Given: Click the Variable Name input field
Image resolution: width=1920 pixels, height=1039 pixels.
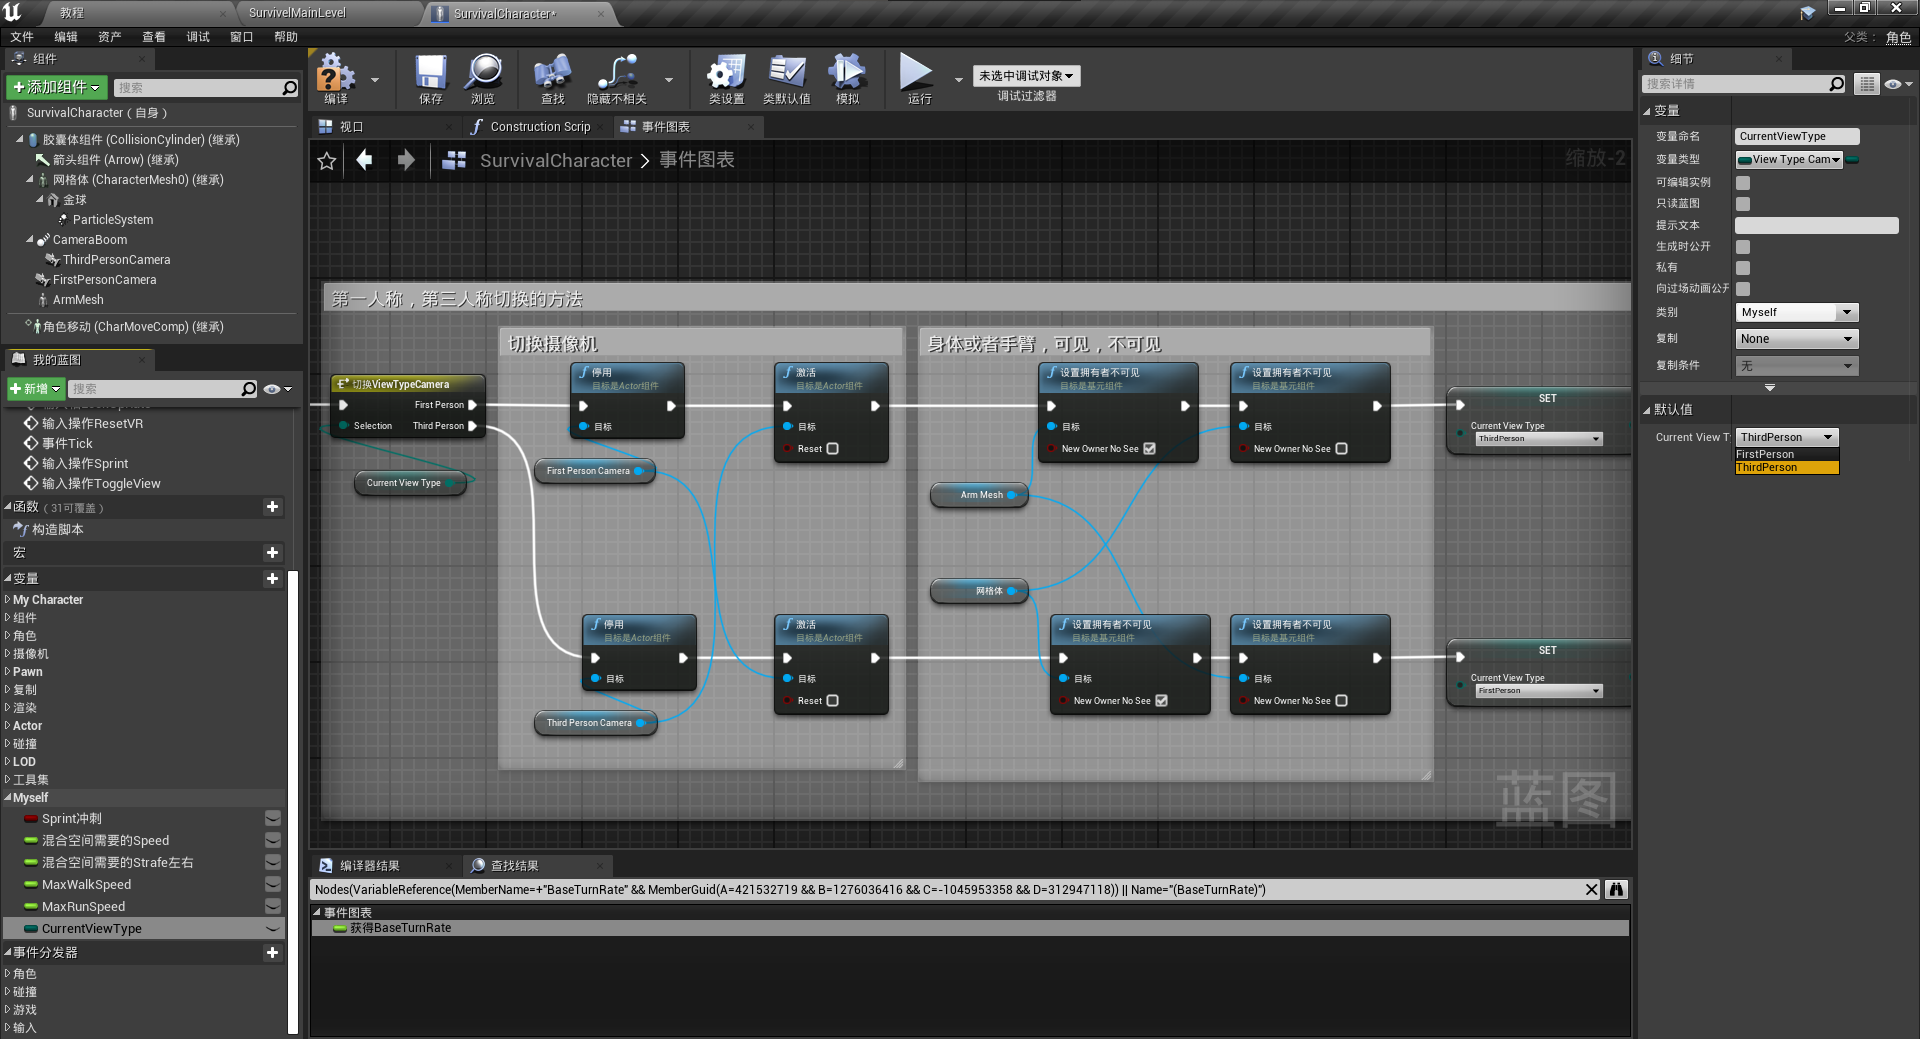Looking at the screenshot, I should click(1797, 136).
